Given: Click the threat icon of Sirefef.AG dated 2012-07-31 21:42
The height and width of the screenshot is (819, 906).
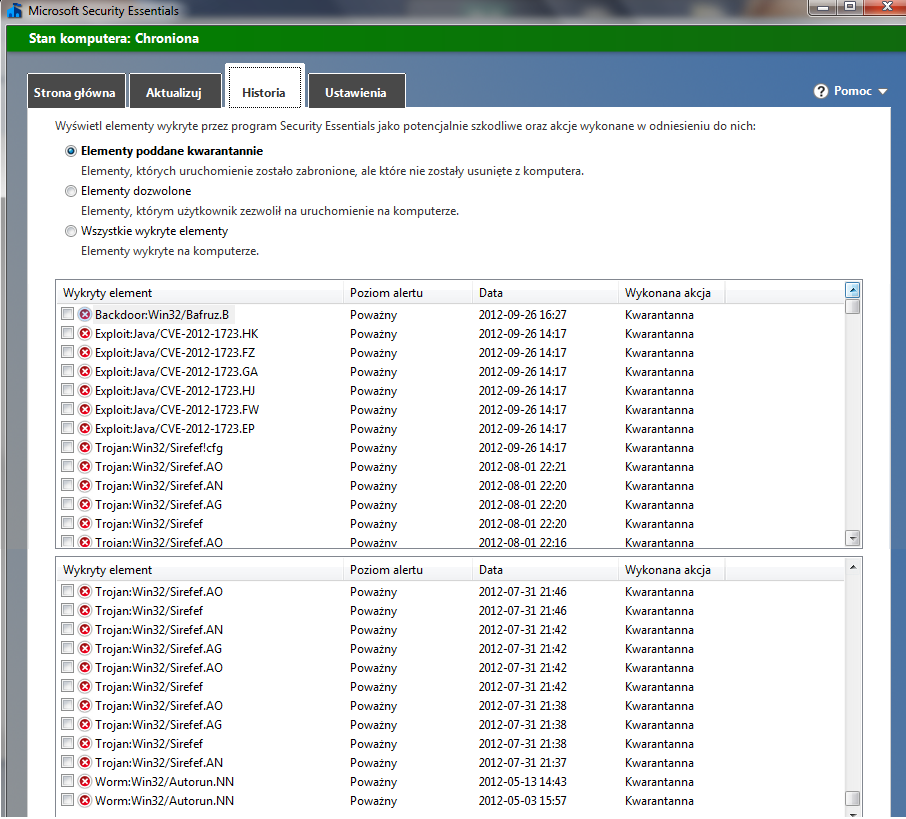Looking at the screenshot, I should coord(85,648).
